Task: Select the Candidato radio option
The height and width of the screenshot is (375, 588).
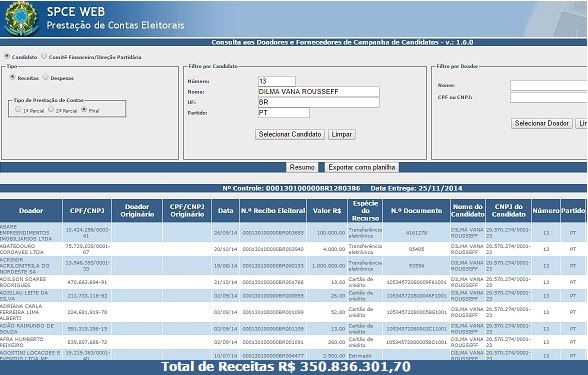Action: tap(7, 56)
